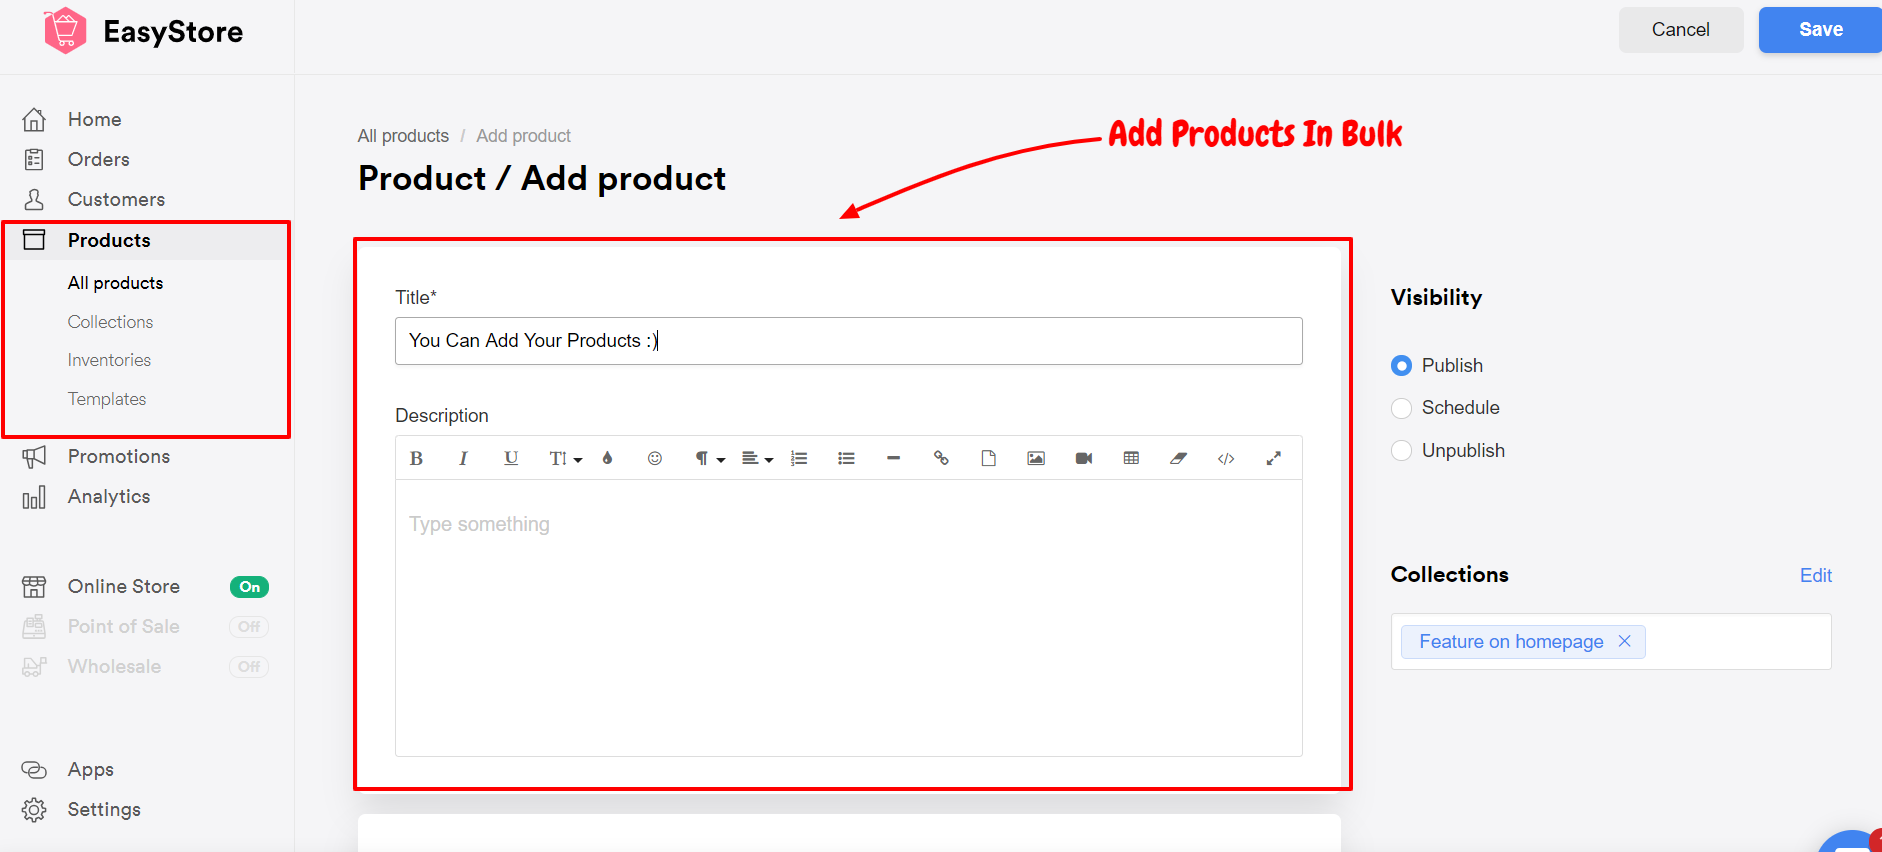Click the Visibility section heading
Screen dimensions: 1882x852
tap(1436, 298)
